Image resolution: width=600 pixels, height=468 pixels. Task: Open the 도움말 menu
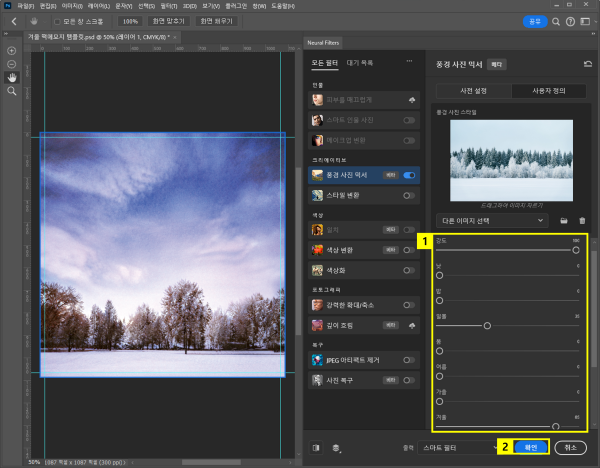283,6
